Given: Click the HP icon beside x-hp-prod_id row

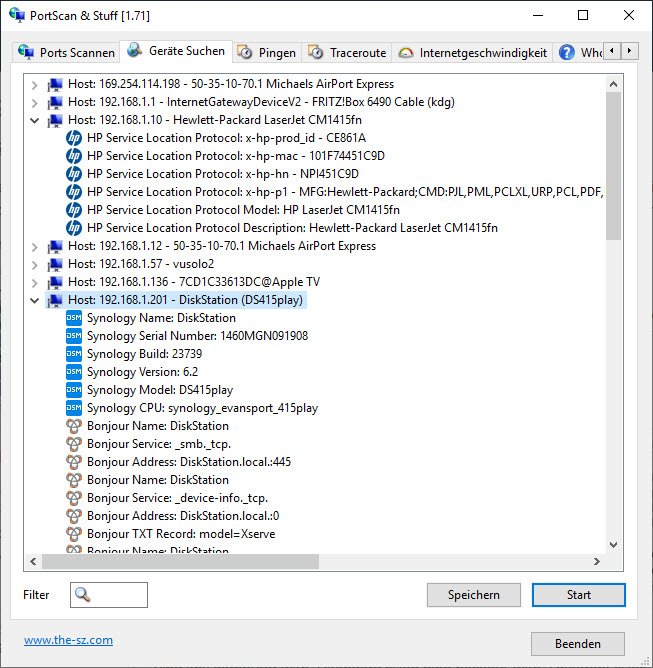Looking at the screenshot, I should pos(74,138).
